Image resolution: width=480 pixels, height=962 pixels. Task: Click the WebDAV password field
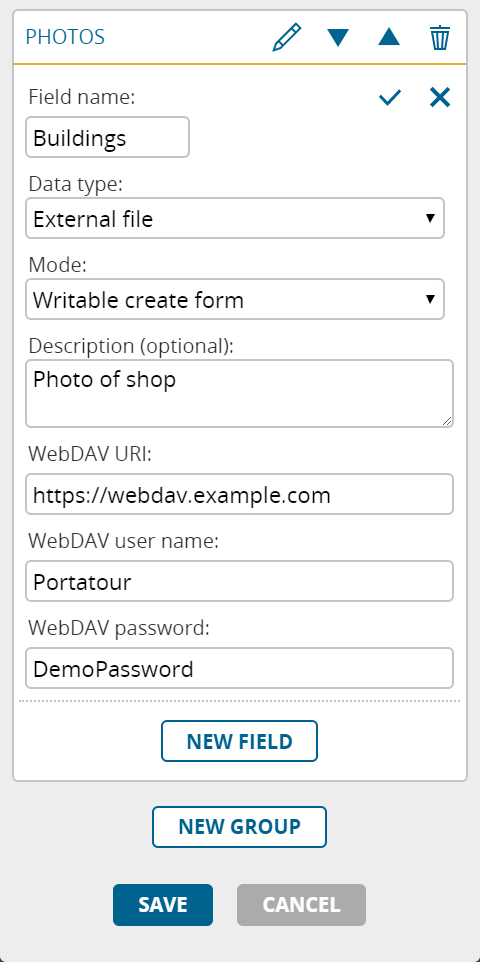(x=239, y=668)
